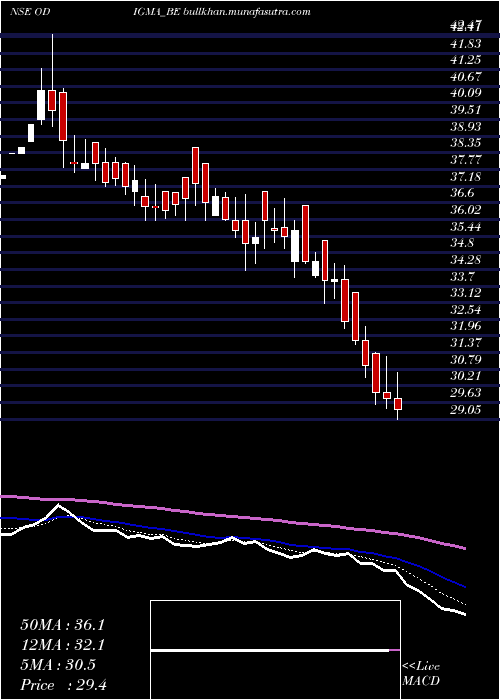Click the 37.18 price axis label

tap(465, 176)
